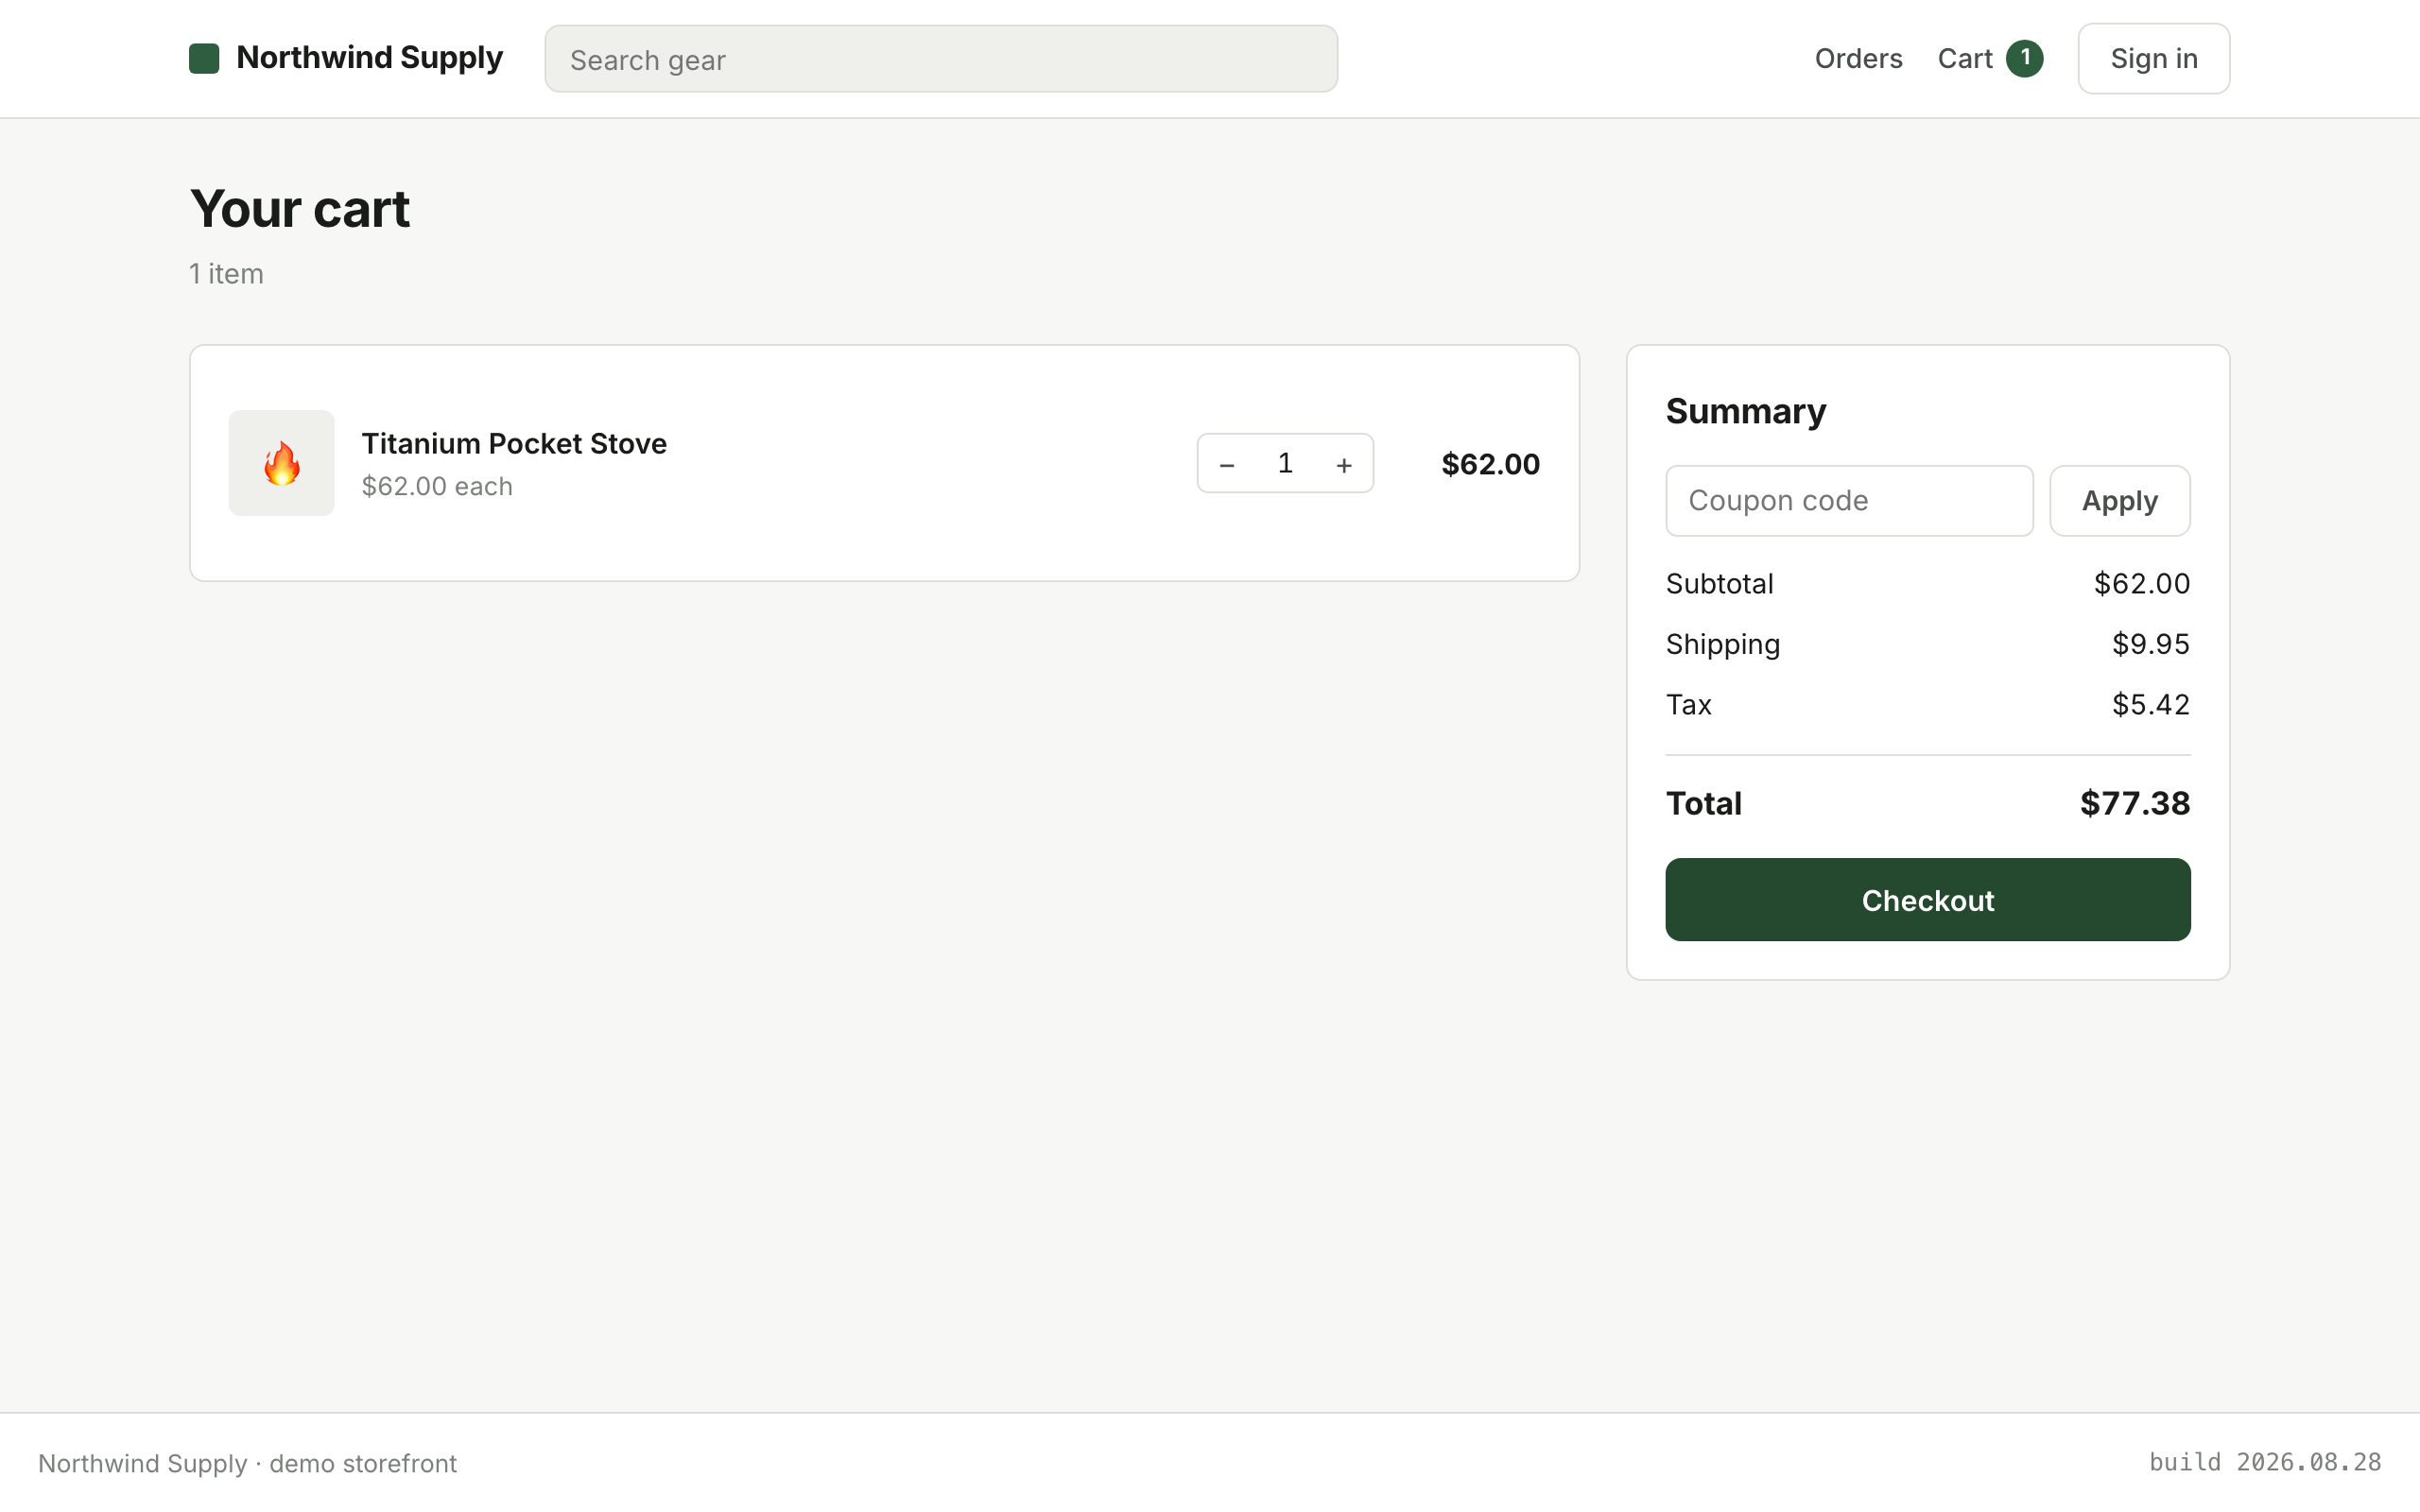The image size is (2420, 1512).
Task: Click the build 2026.08.28 footer label
Action: tap(2265, 1463)
